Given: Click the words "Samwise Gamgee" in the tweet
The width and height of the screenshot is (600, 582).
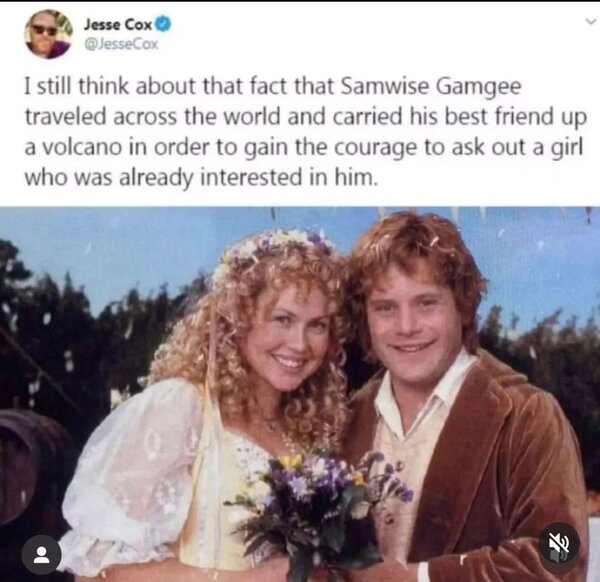Looking at the screenshot, I should [x=430, y=87].
